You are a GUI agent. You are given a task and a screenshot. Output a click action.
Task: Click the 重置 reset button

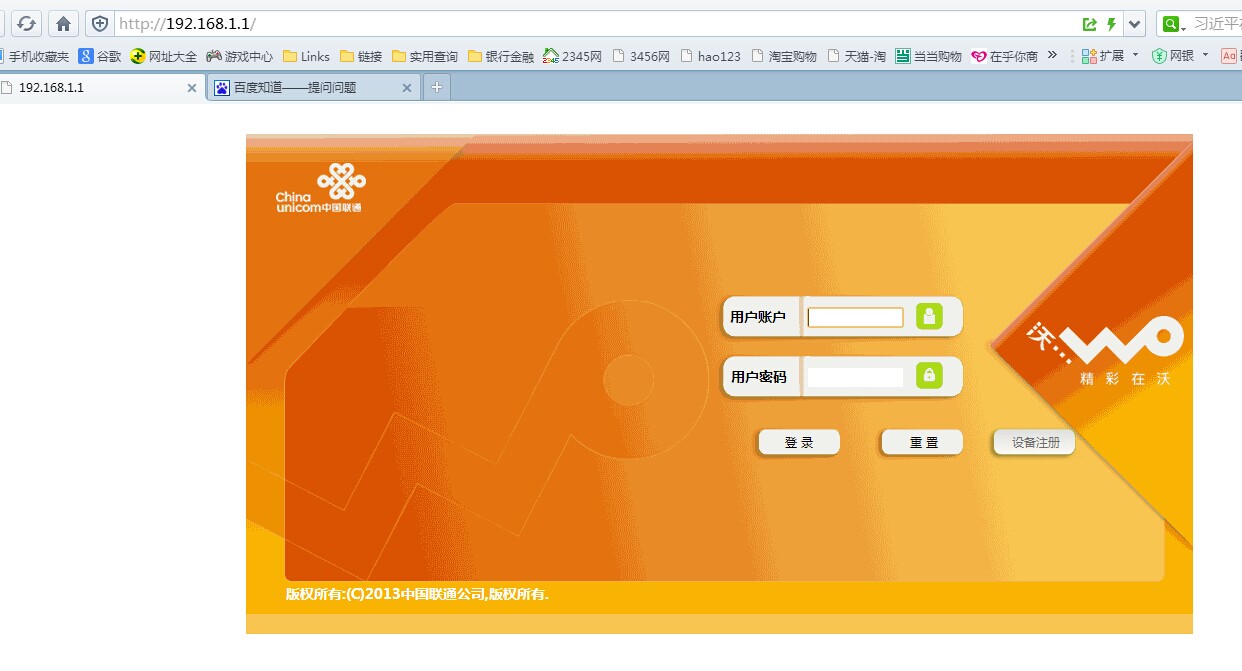[922, 442]
